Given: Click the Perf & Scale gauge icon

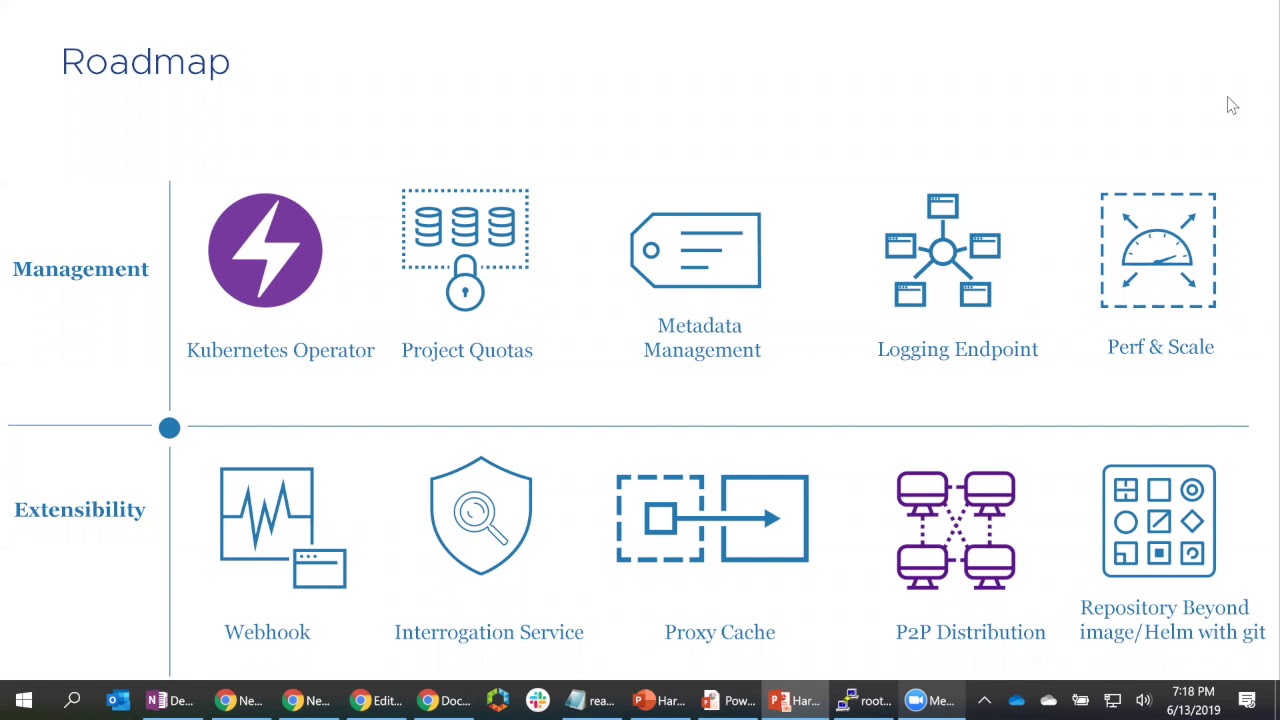Looking at the screenshot, I should tap(1158, 250).
